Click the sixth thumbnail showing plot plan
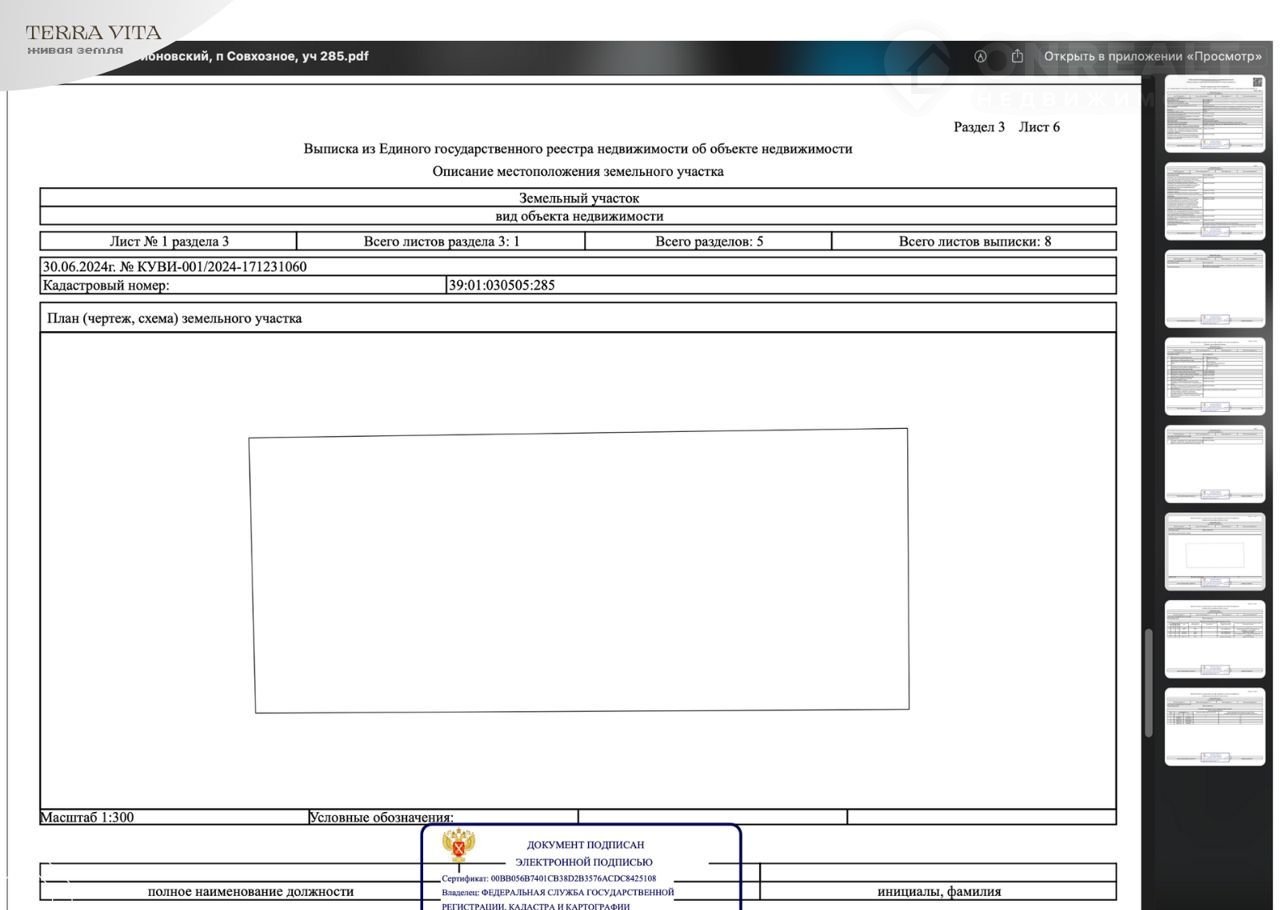Image resolution: width=1280 pixels, height=910 pixels. [1214, 552]
